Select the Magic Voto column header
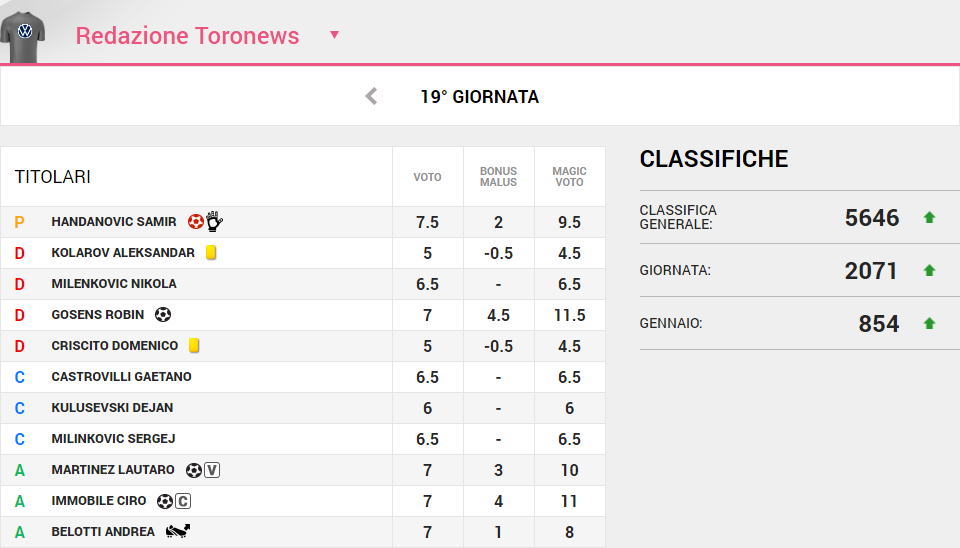This screenshot has width=960, height=548. coord(569,177)
